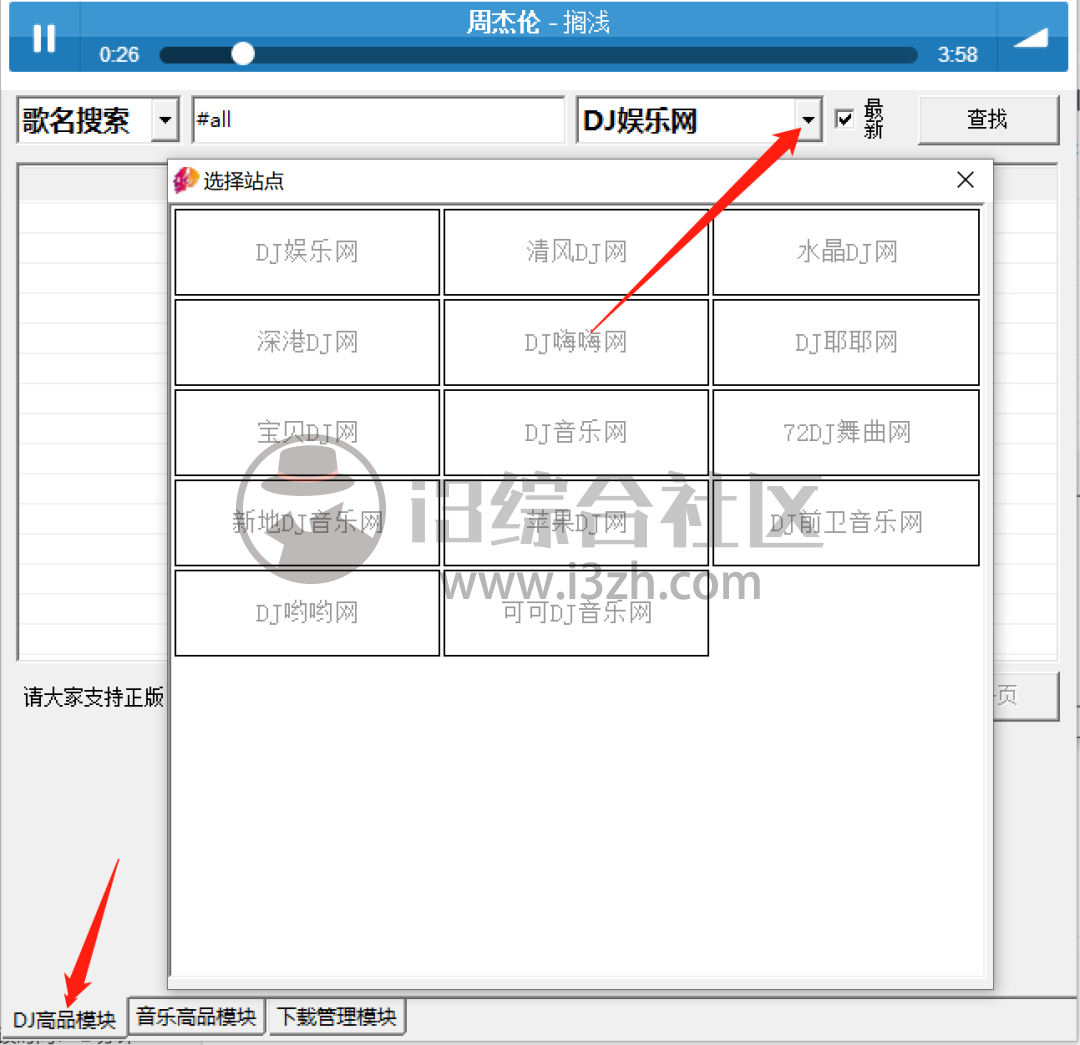Move the playback progress slider knob

(x=242, y=54)
